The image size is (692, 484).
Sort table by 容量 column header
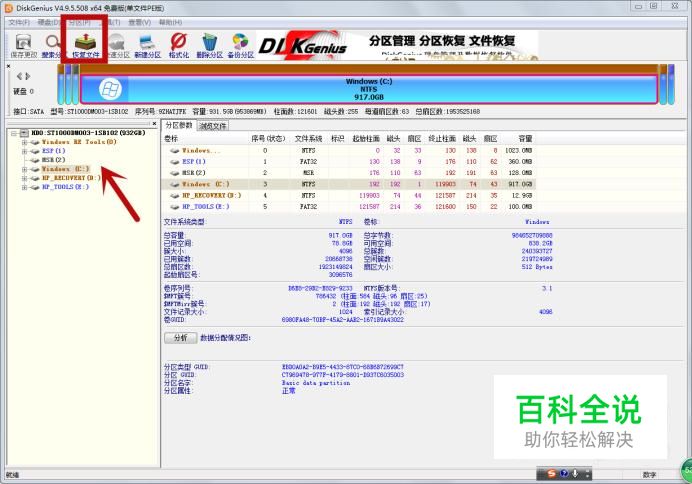click(525, 139)
